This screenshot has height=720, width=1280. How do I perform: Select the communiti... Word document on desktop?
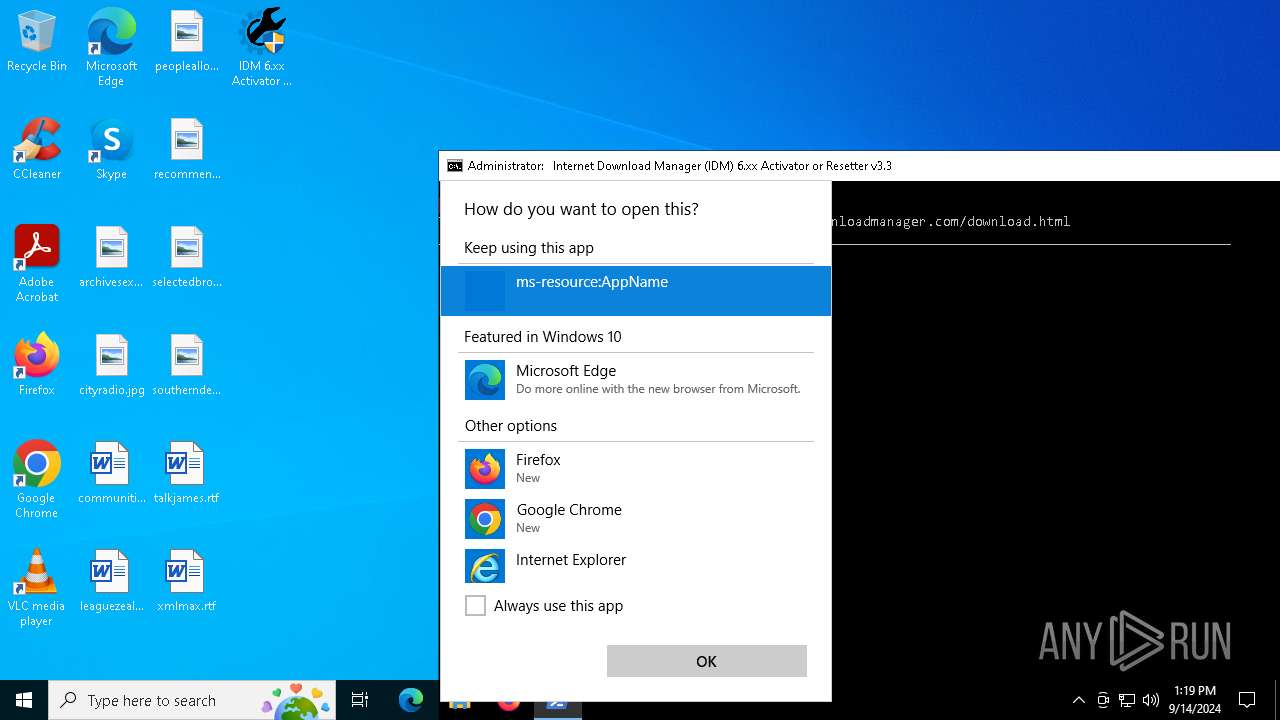pyautogui.click(x=111, y=474)
